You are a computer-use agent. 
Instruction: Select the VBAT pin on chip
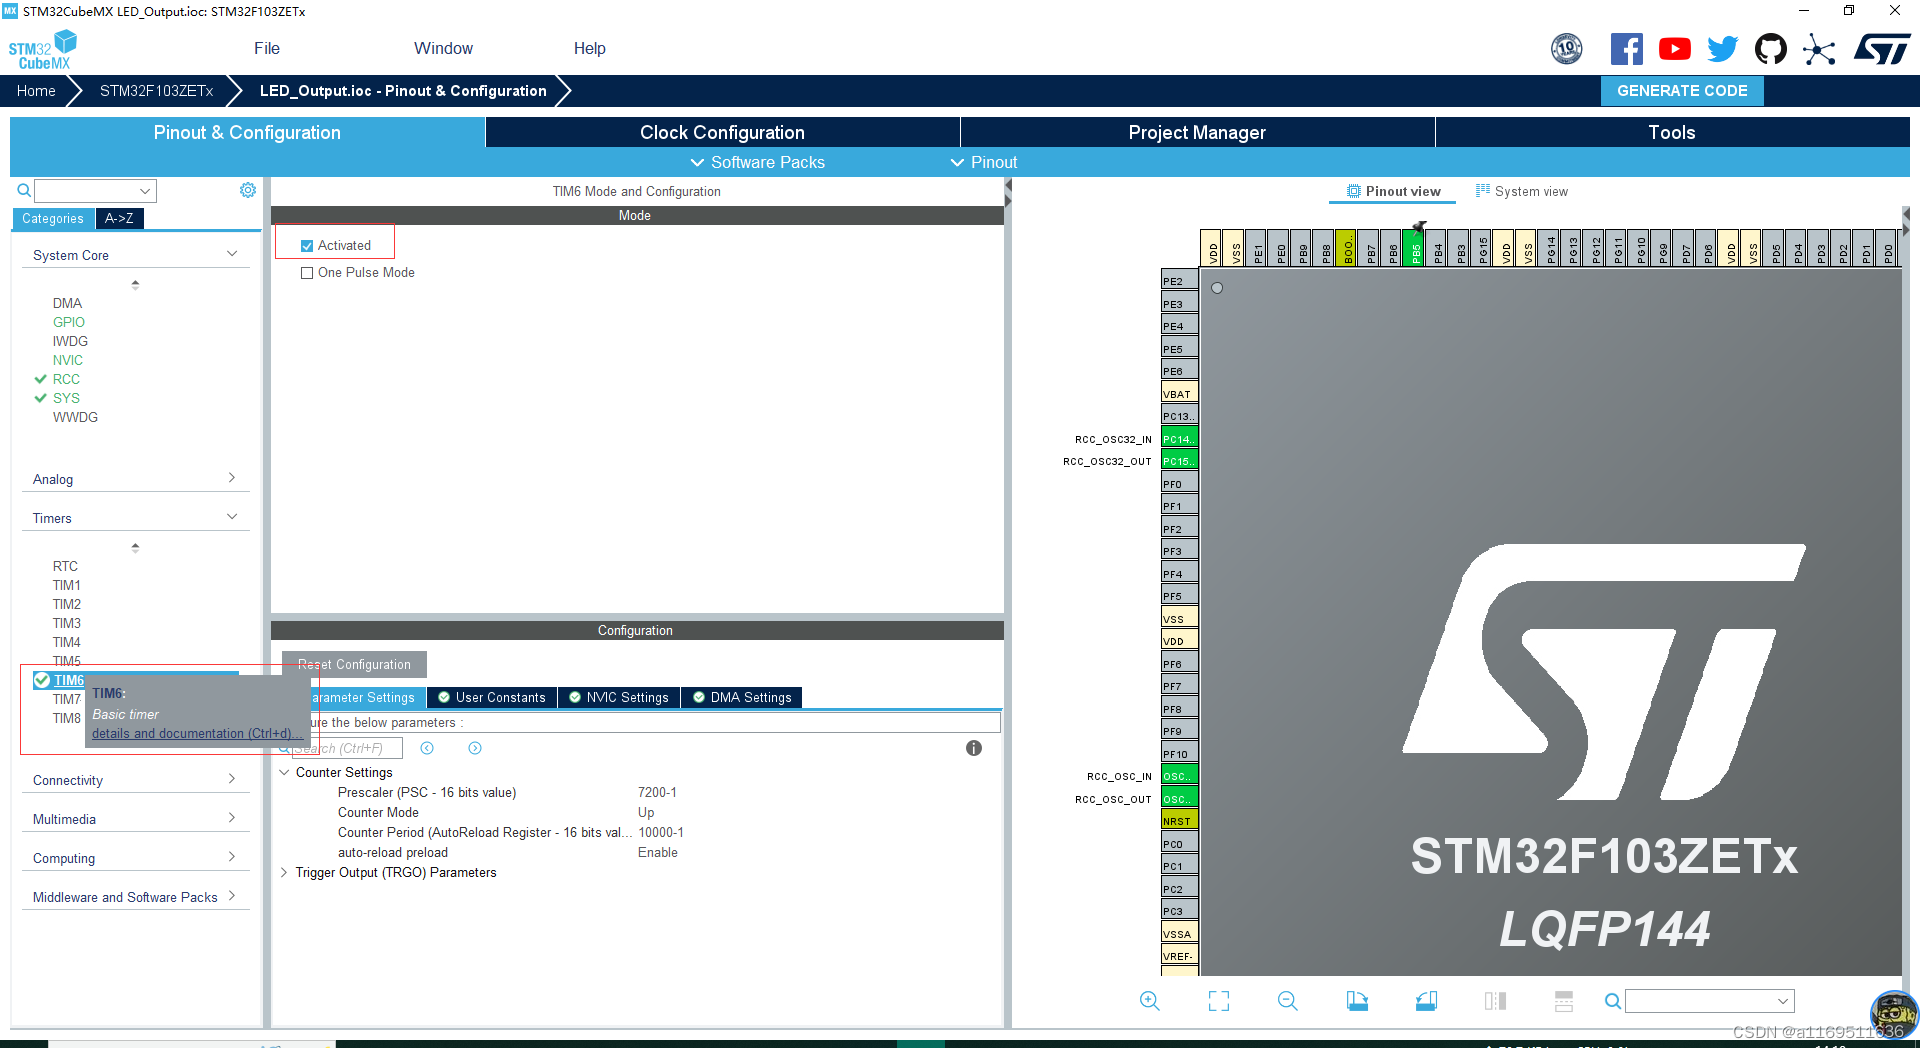1179,394
